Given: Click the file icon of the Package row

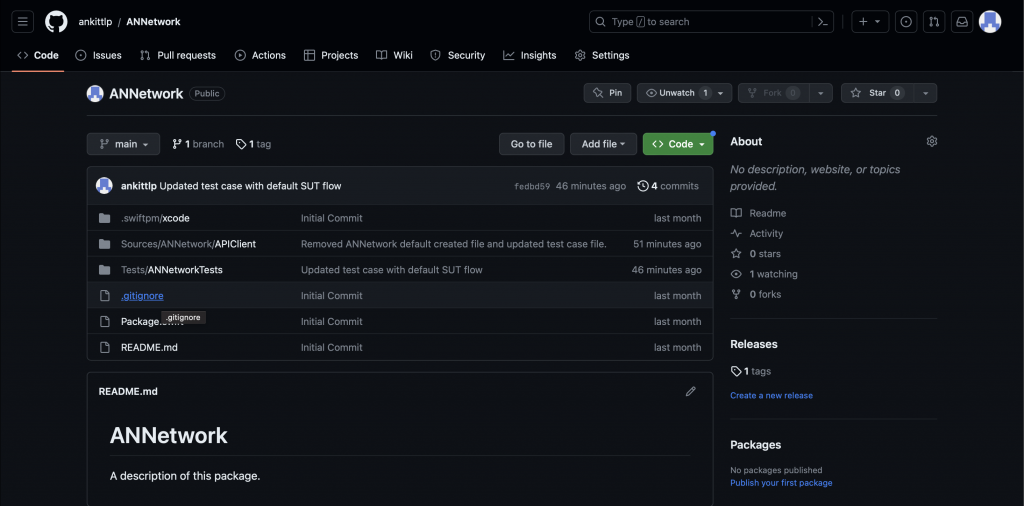Looking at the screenshot, I should click(x=104, y=321).
